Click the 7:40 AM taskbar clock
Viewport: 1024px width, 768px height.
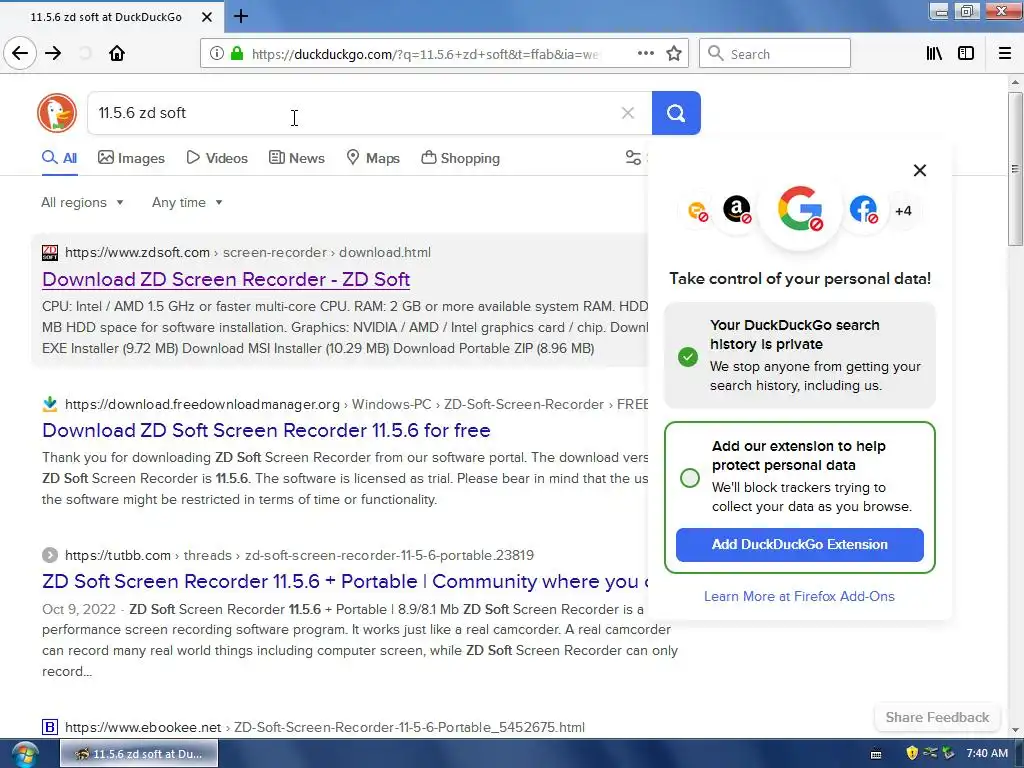[x=987, y=753]
